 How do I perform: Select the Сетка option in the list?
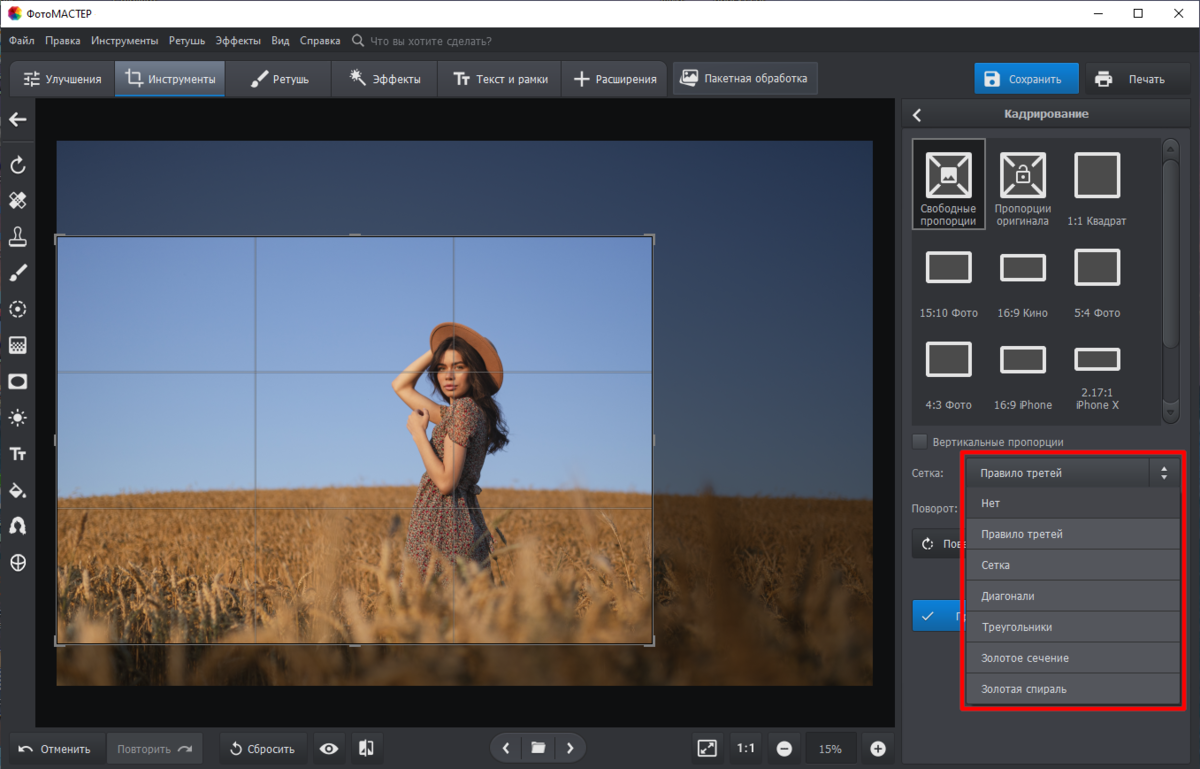[1072, 565]
